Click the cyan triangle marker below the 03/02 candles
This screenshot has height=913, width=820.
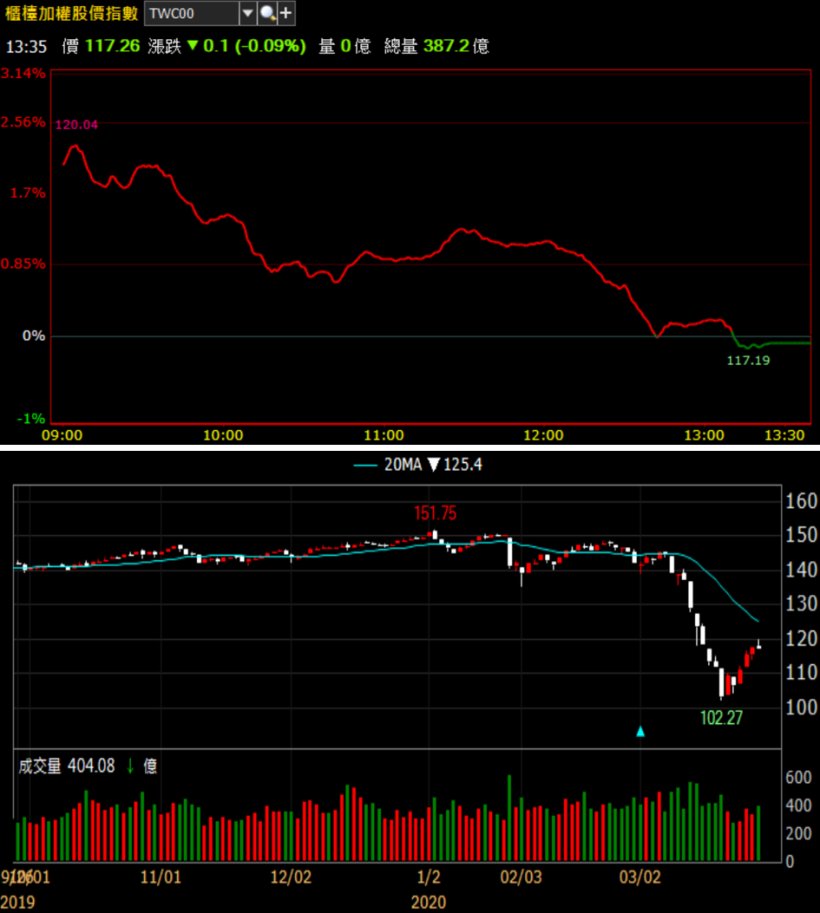(x=641, y=732)
